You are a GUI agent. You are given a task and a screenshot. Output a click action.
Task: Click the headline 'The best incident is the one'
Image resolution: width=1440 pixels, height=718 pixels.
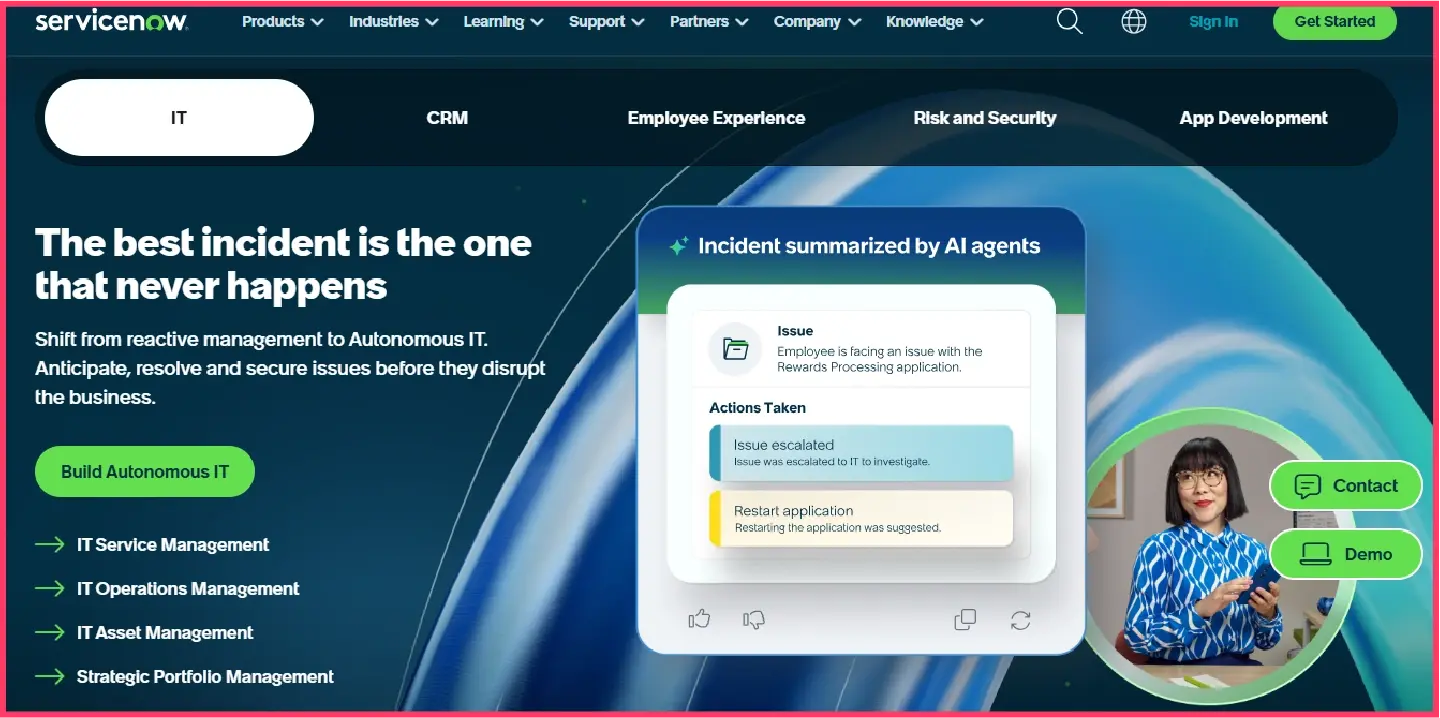pos(283,243)
